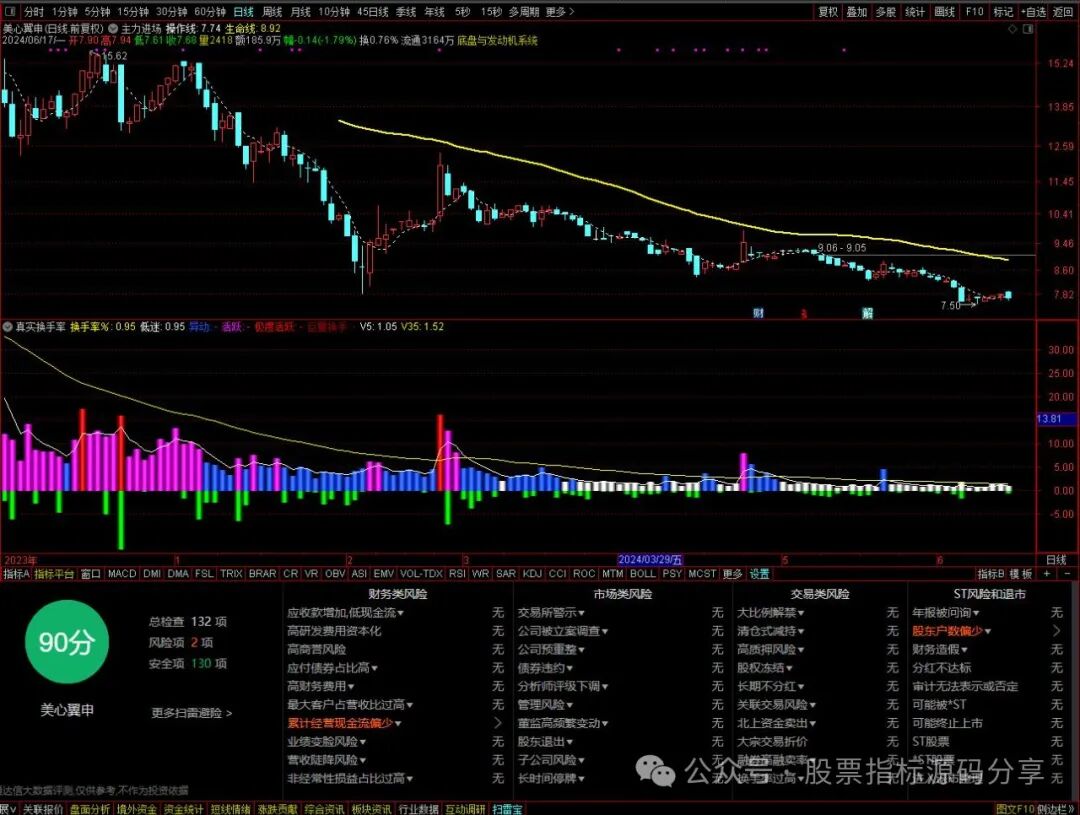Expand 累计经营现金流偏少 risk item

[344, 723]
